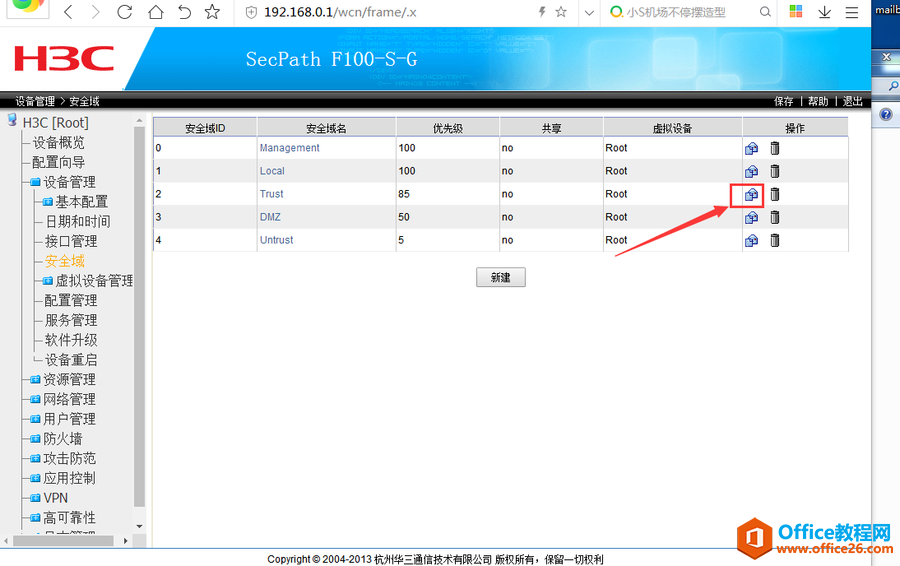
Task: Click the star inside the address bar
Action: [561, 11]
